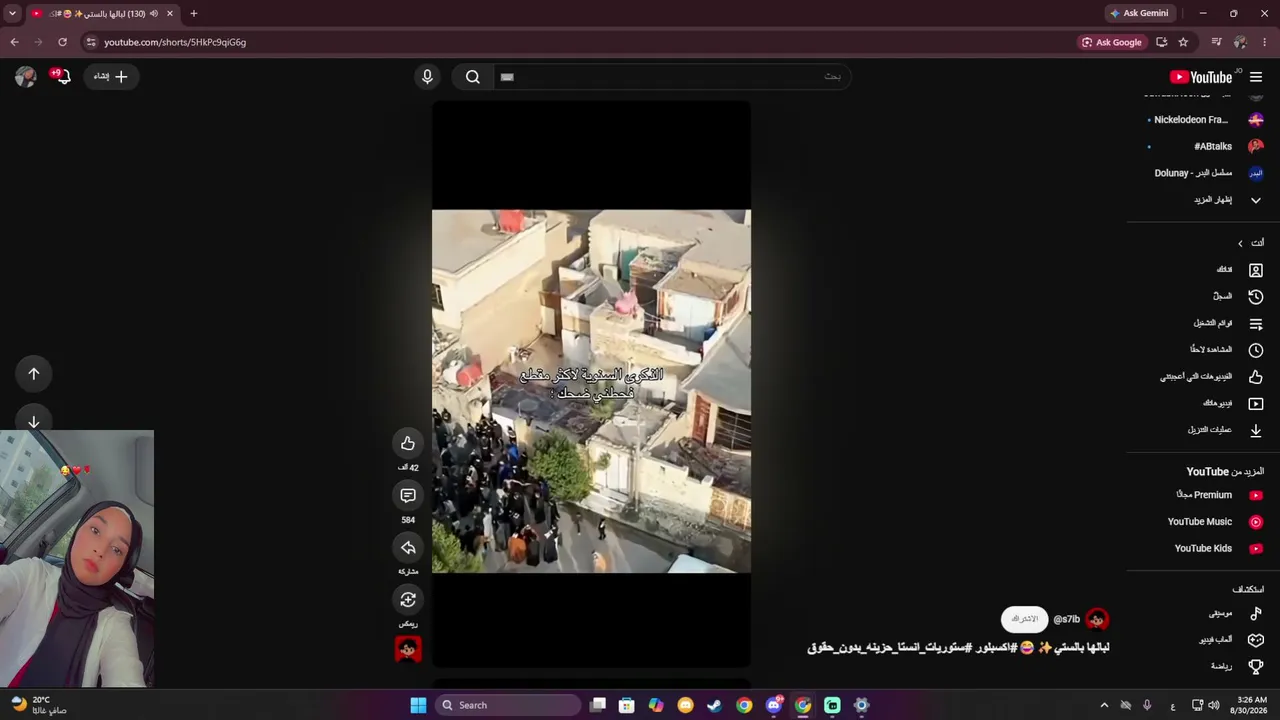1280x720 pixels.
Task: Open install app icon in address bar
Action: pyautogui.click(x=1161, y=42)
